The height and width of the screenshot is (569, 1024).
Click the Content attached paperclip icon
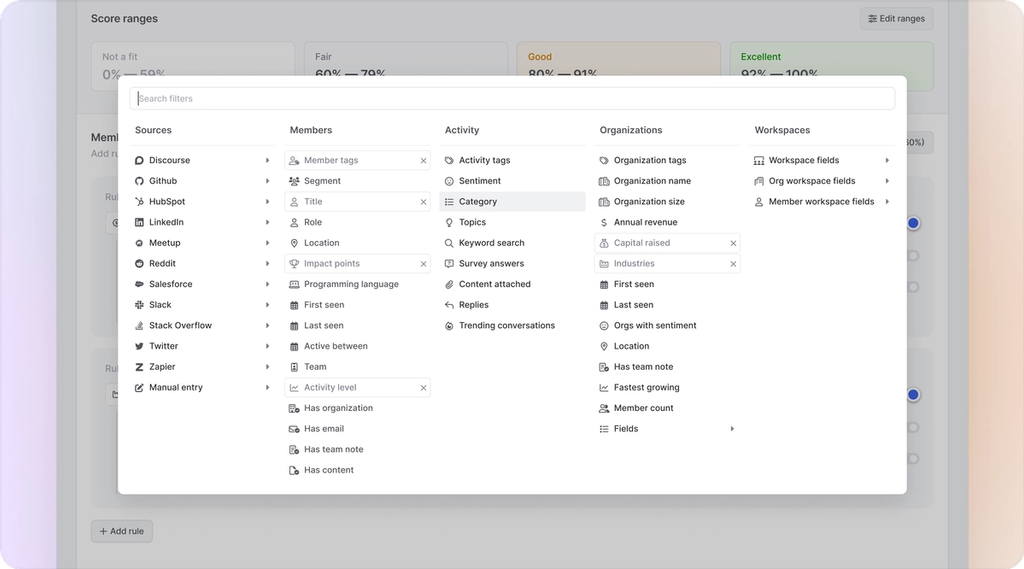pos(449,284)
